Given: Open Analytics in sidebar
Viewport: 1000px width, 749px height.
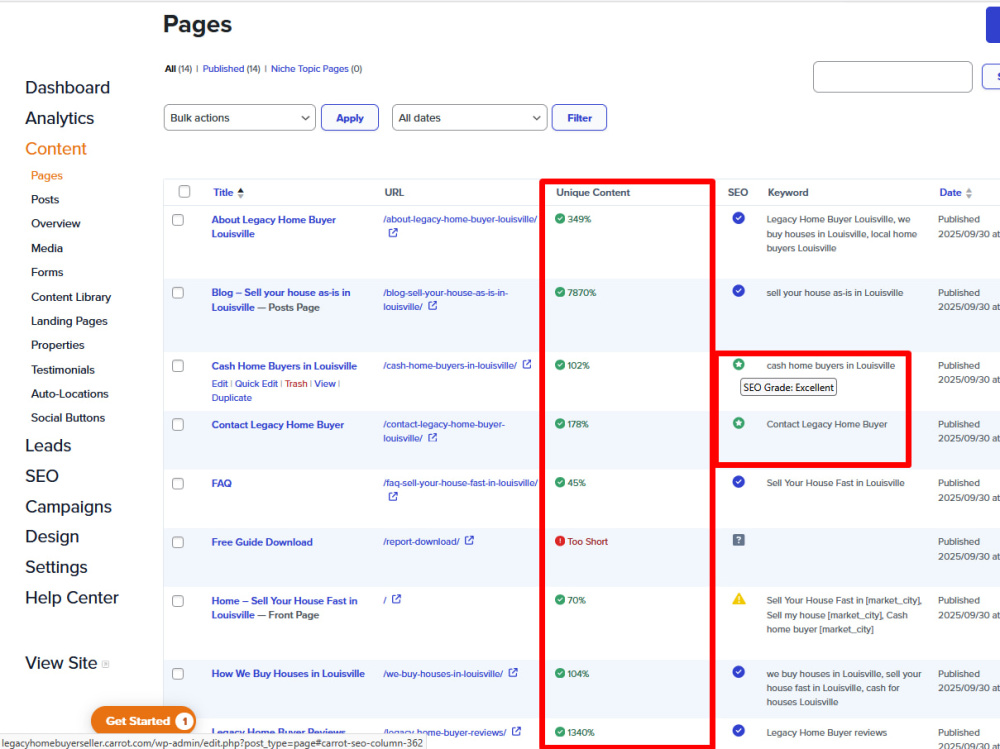Looking at the screenshot, I should tap(59, 118).
